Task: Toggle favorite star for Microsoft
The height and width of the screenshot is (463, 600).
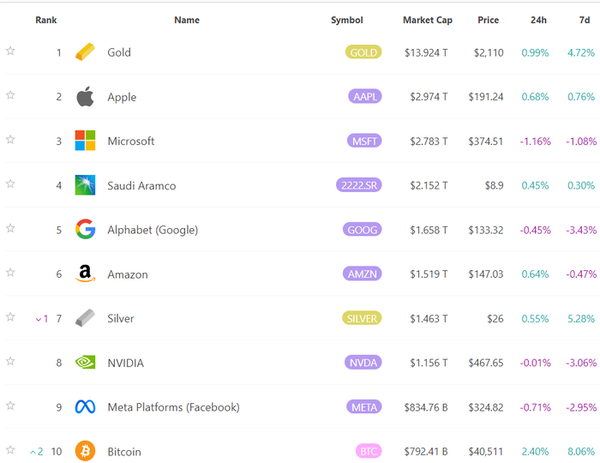Action: pyautogui.click(x=10, y=139)
